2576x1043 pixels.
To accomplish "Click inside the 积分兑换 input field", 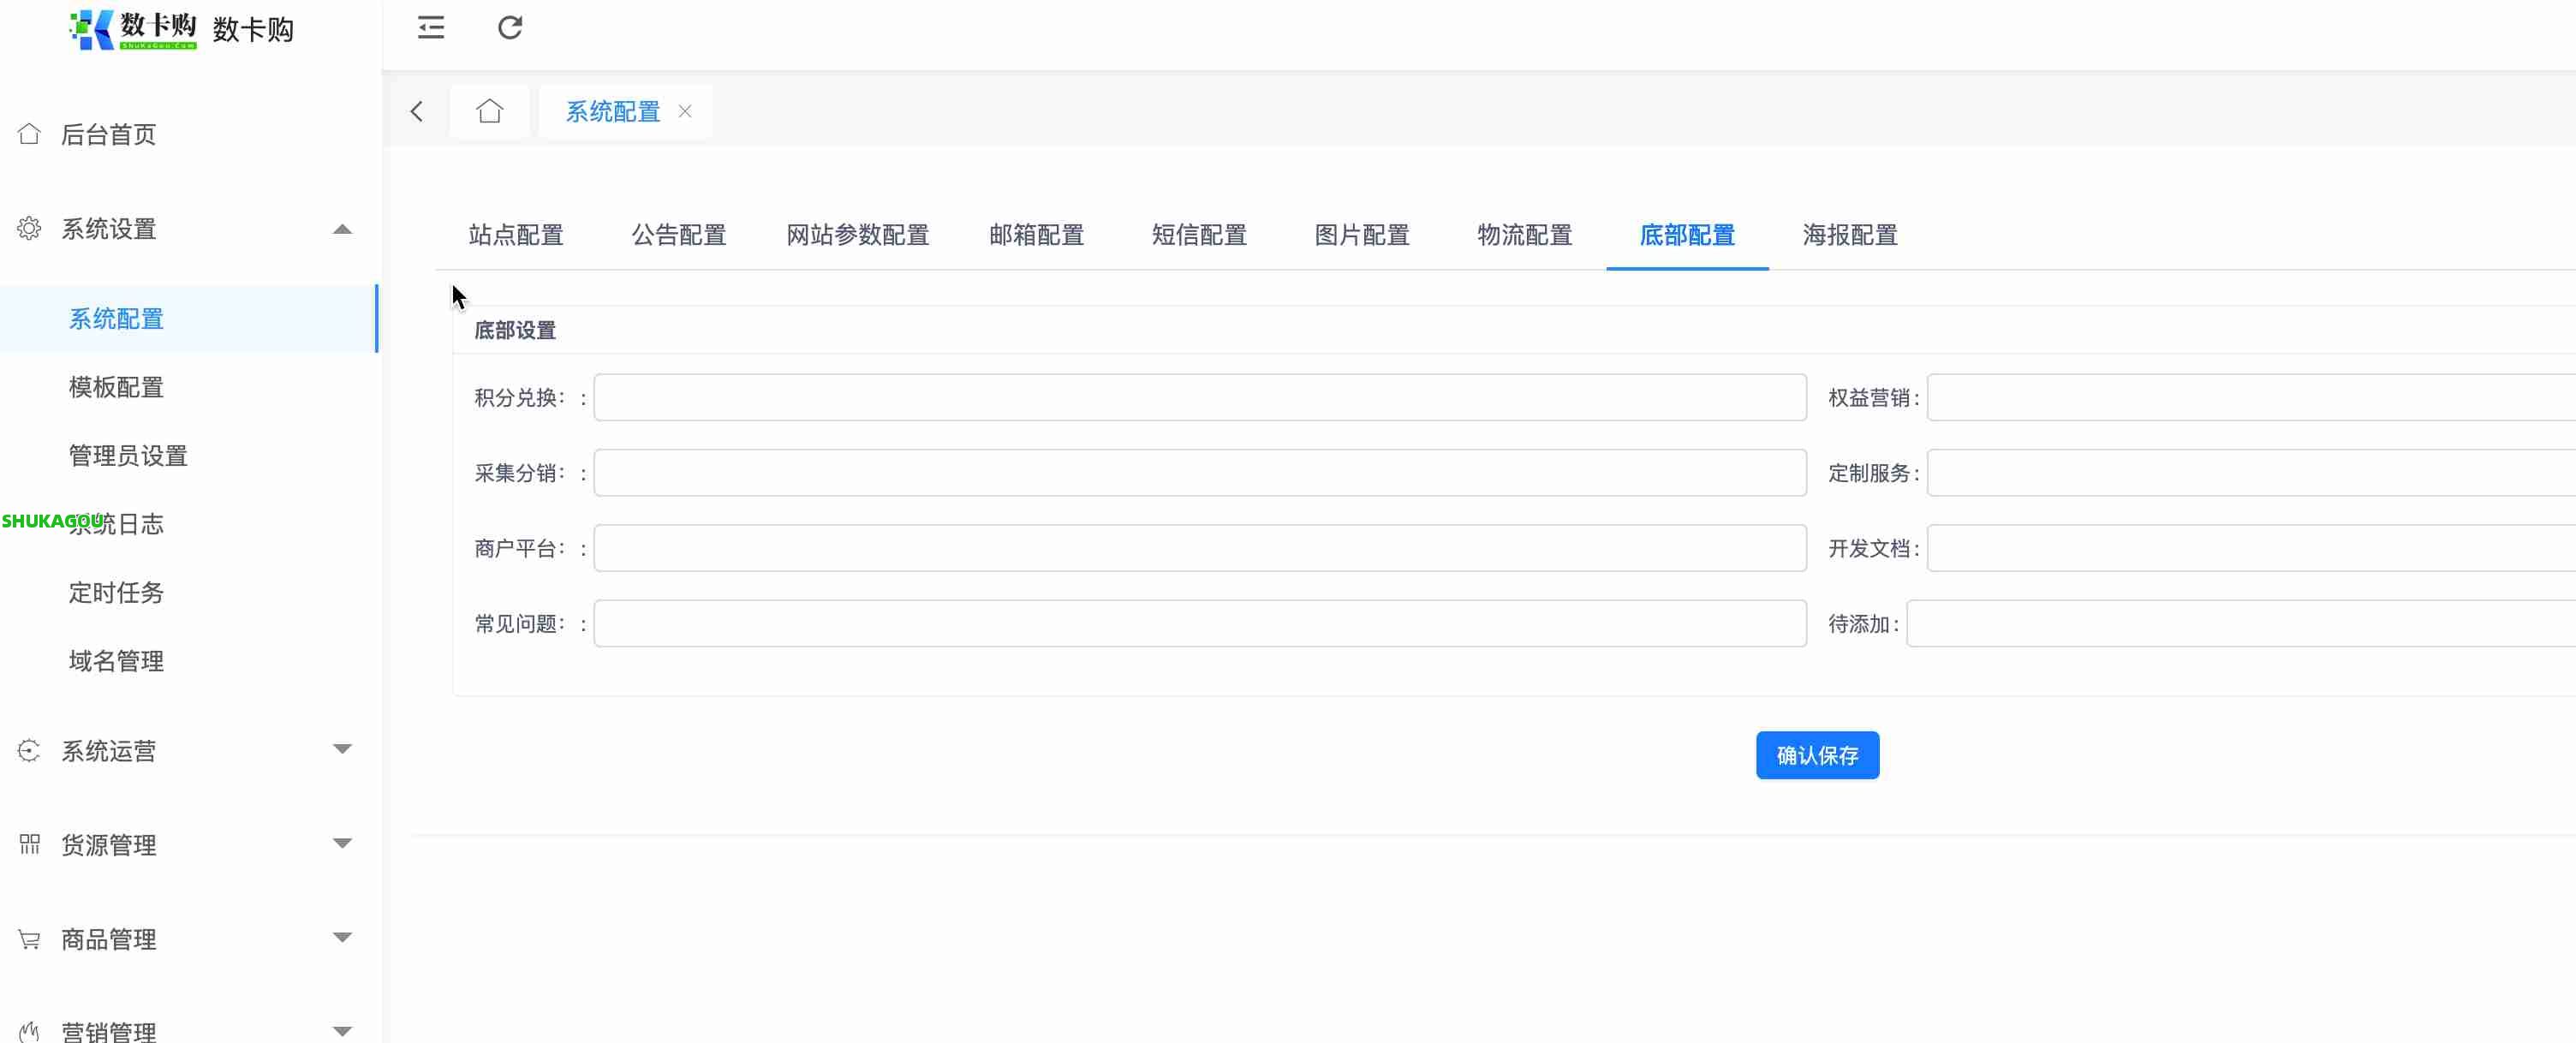I will 1198,396.
